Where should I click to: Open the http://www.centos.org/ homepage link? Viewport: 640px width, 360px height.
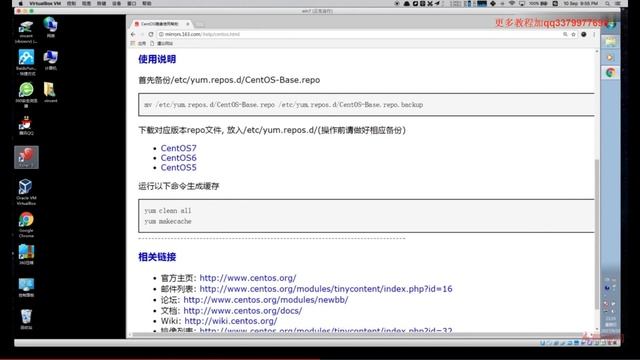point(248,278)
